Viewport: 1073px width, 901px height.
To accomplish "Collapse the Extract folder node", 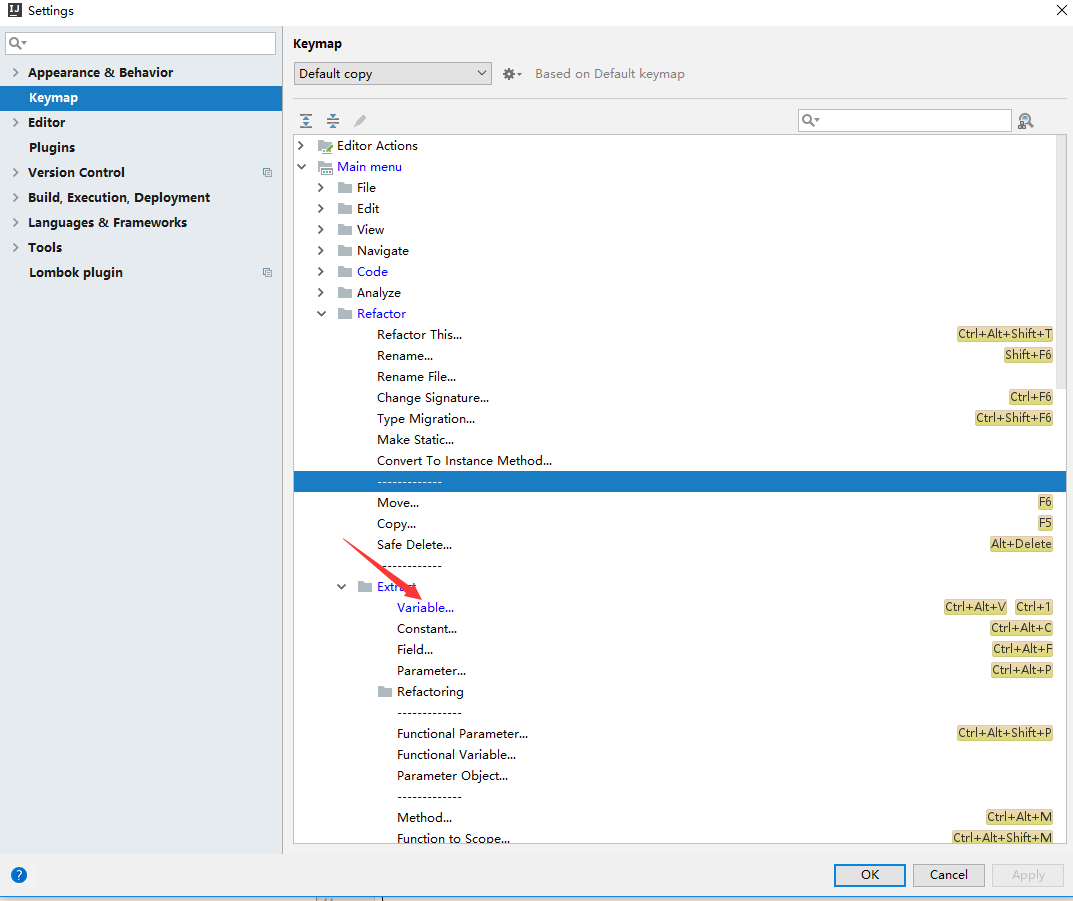I will pos(342,587).
